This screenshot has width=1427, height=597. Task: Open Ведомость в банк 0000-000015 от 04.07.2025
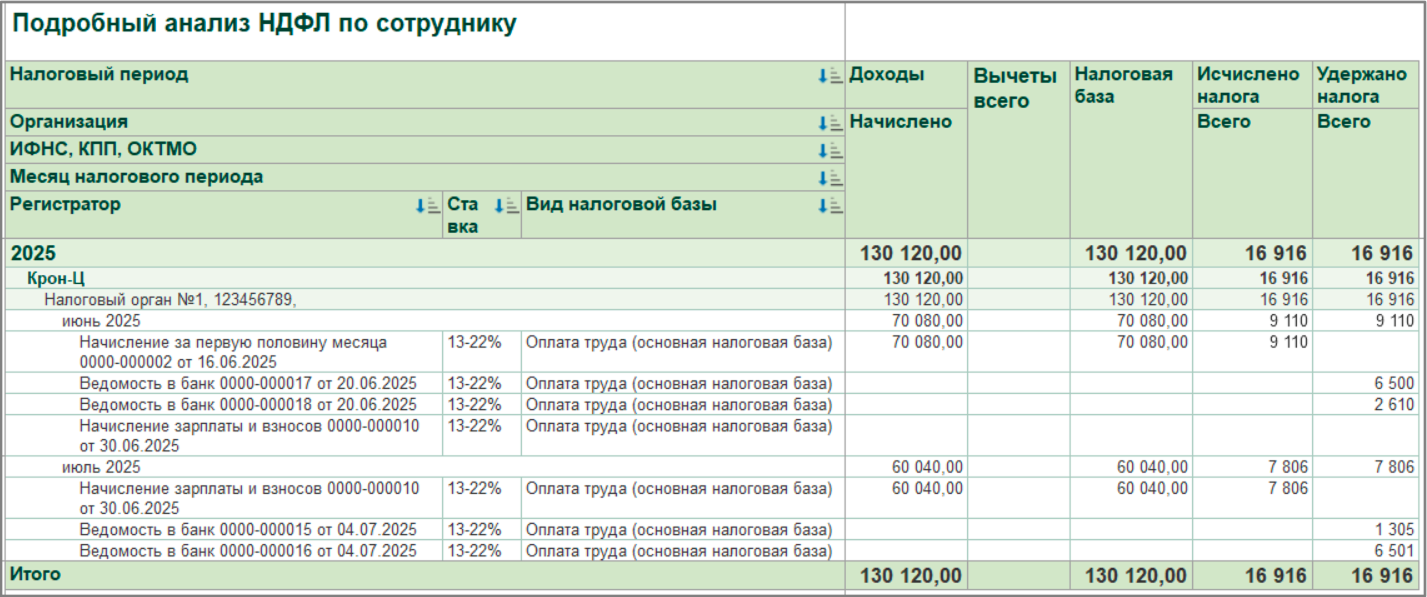(x=248, y=530)
